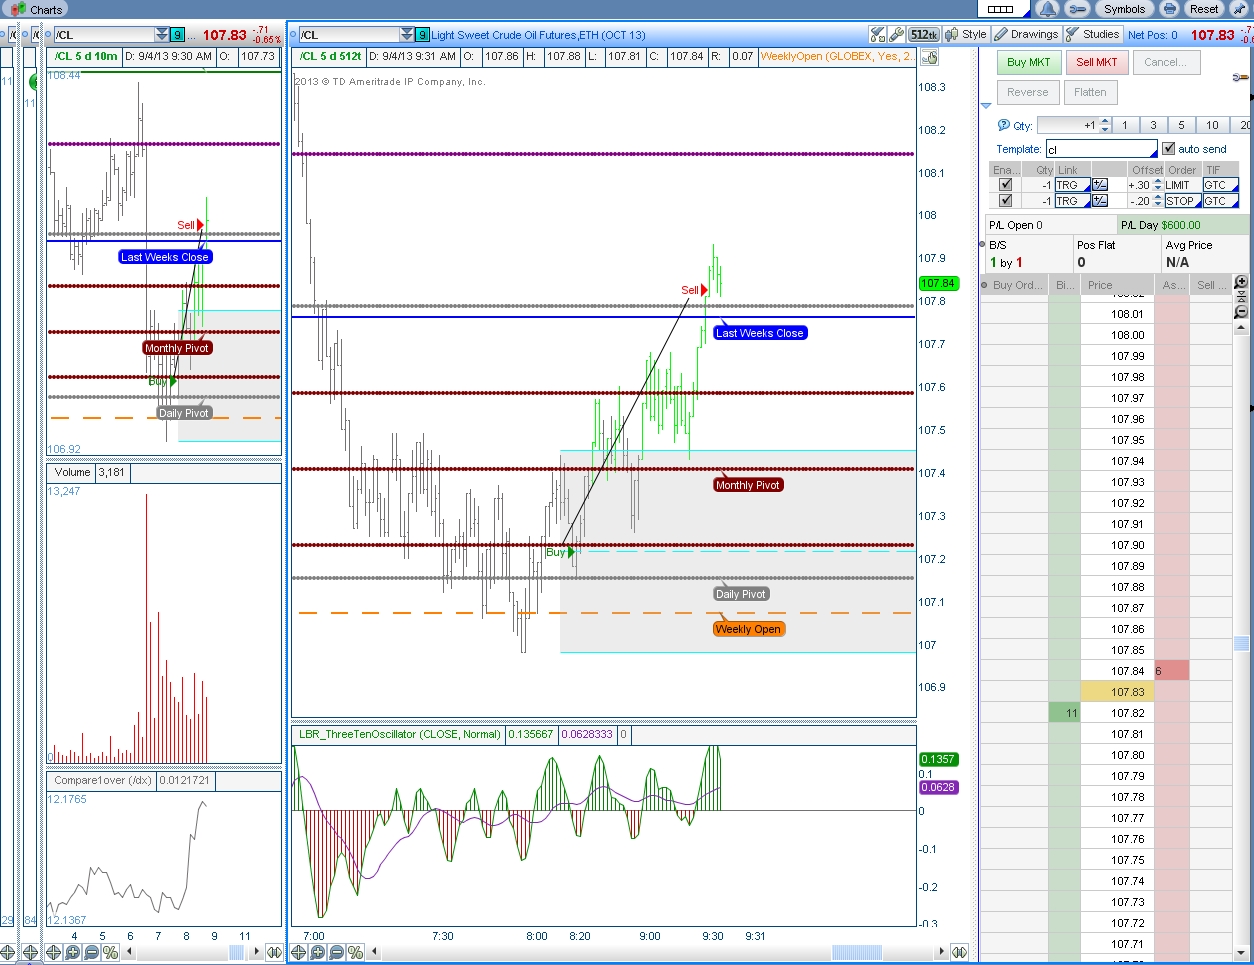Click the Reset button
Viewport: 1254px width, 965px height.
[1204, 9]
